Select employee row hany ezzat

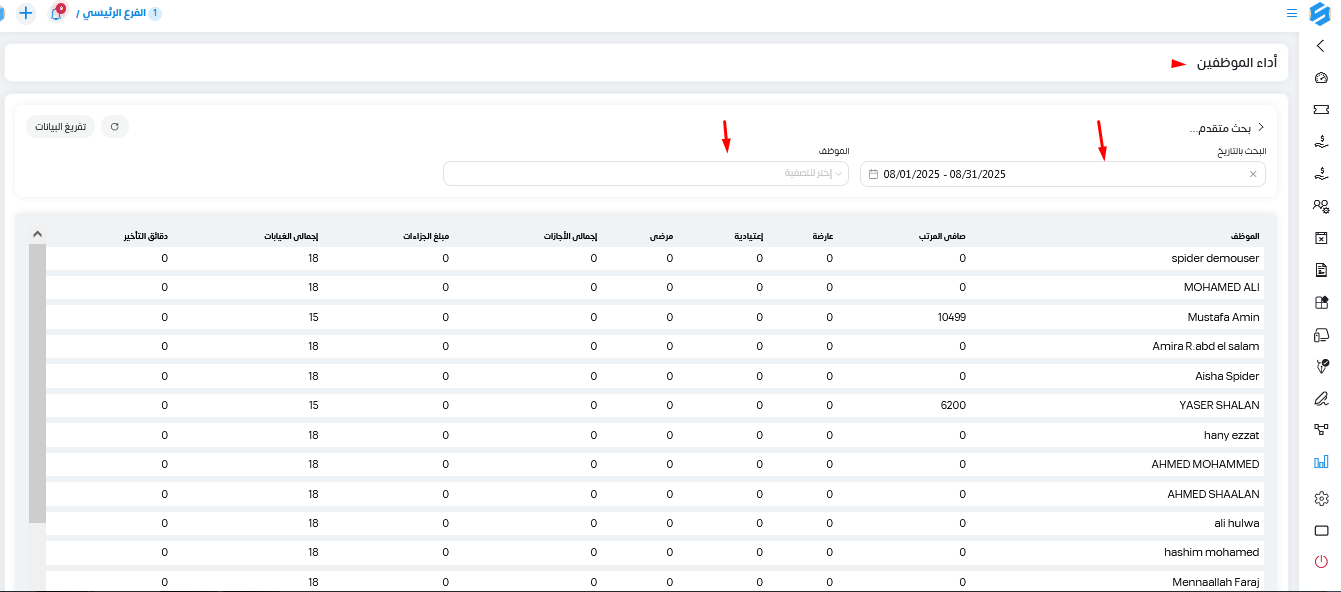pos(653,435)
